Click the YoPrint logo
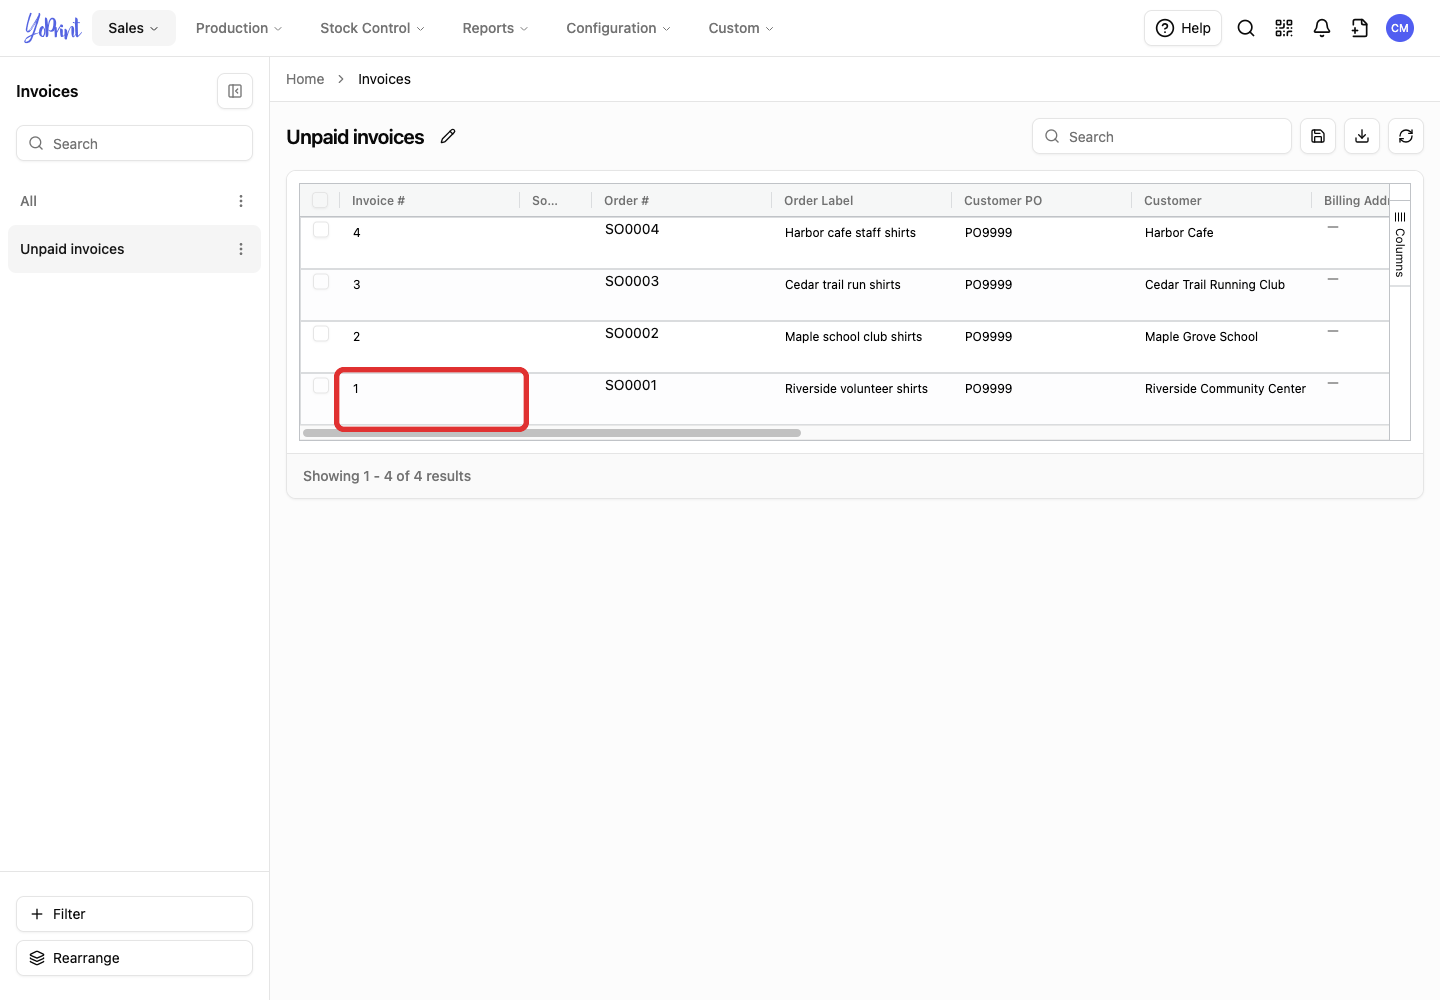 pyautogui.click(x=53, y=28)
